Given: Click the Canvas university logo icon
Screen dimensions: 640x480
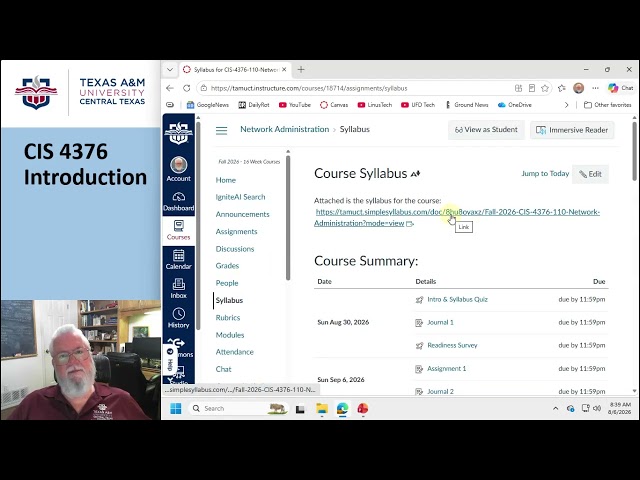Looking at the screenshot, I should click(178, 133).
